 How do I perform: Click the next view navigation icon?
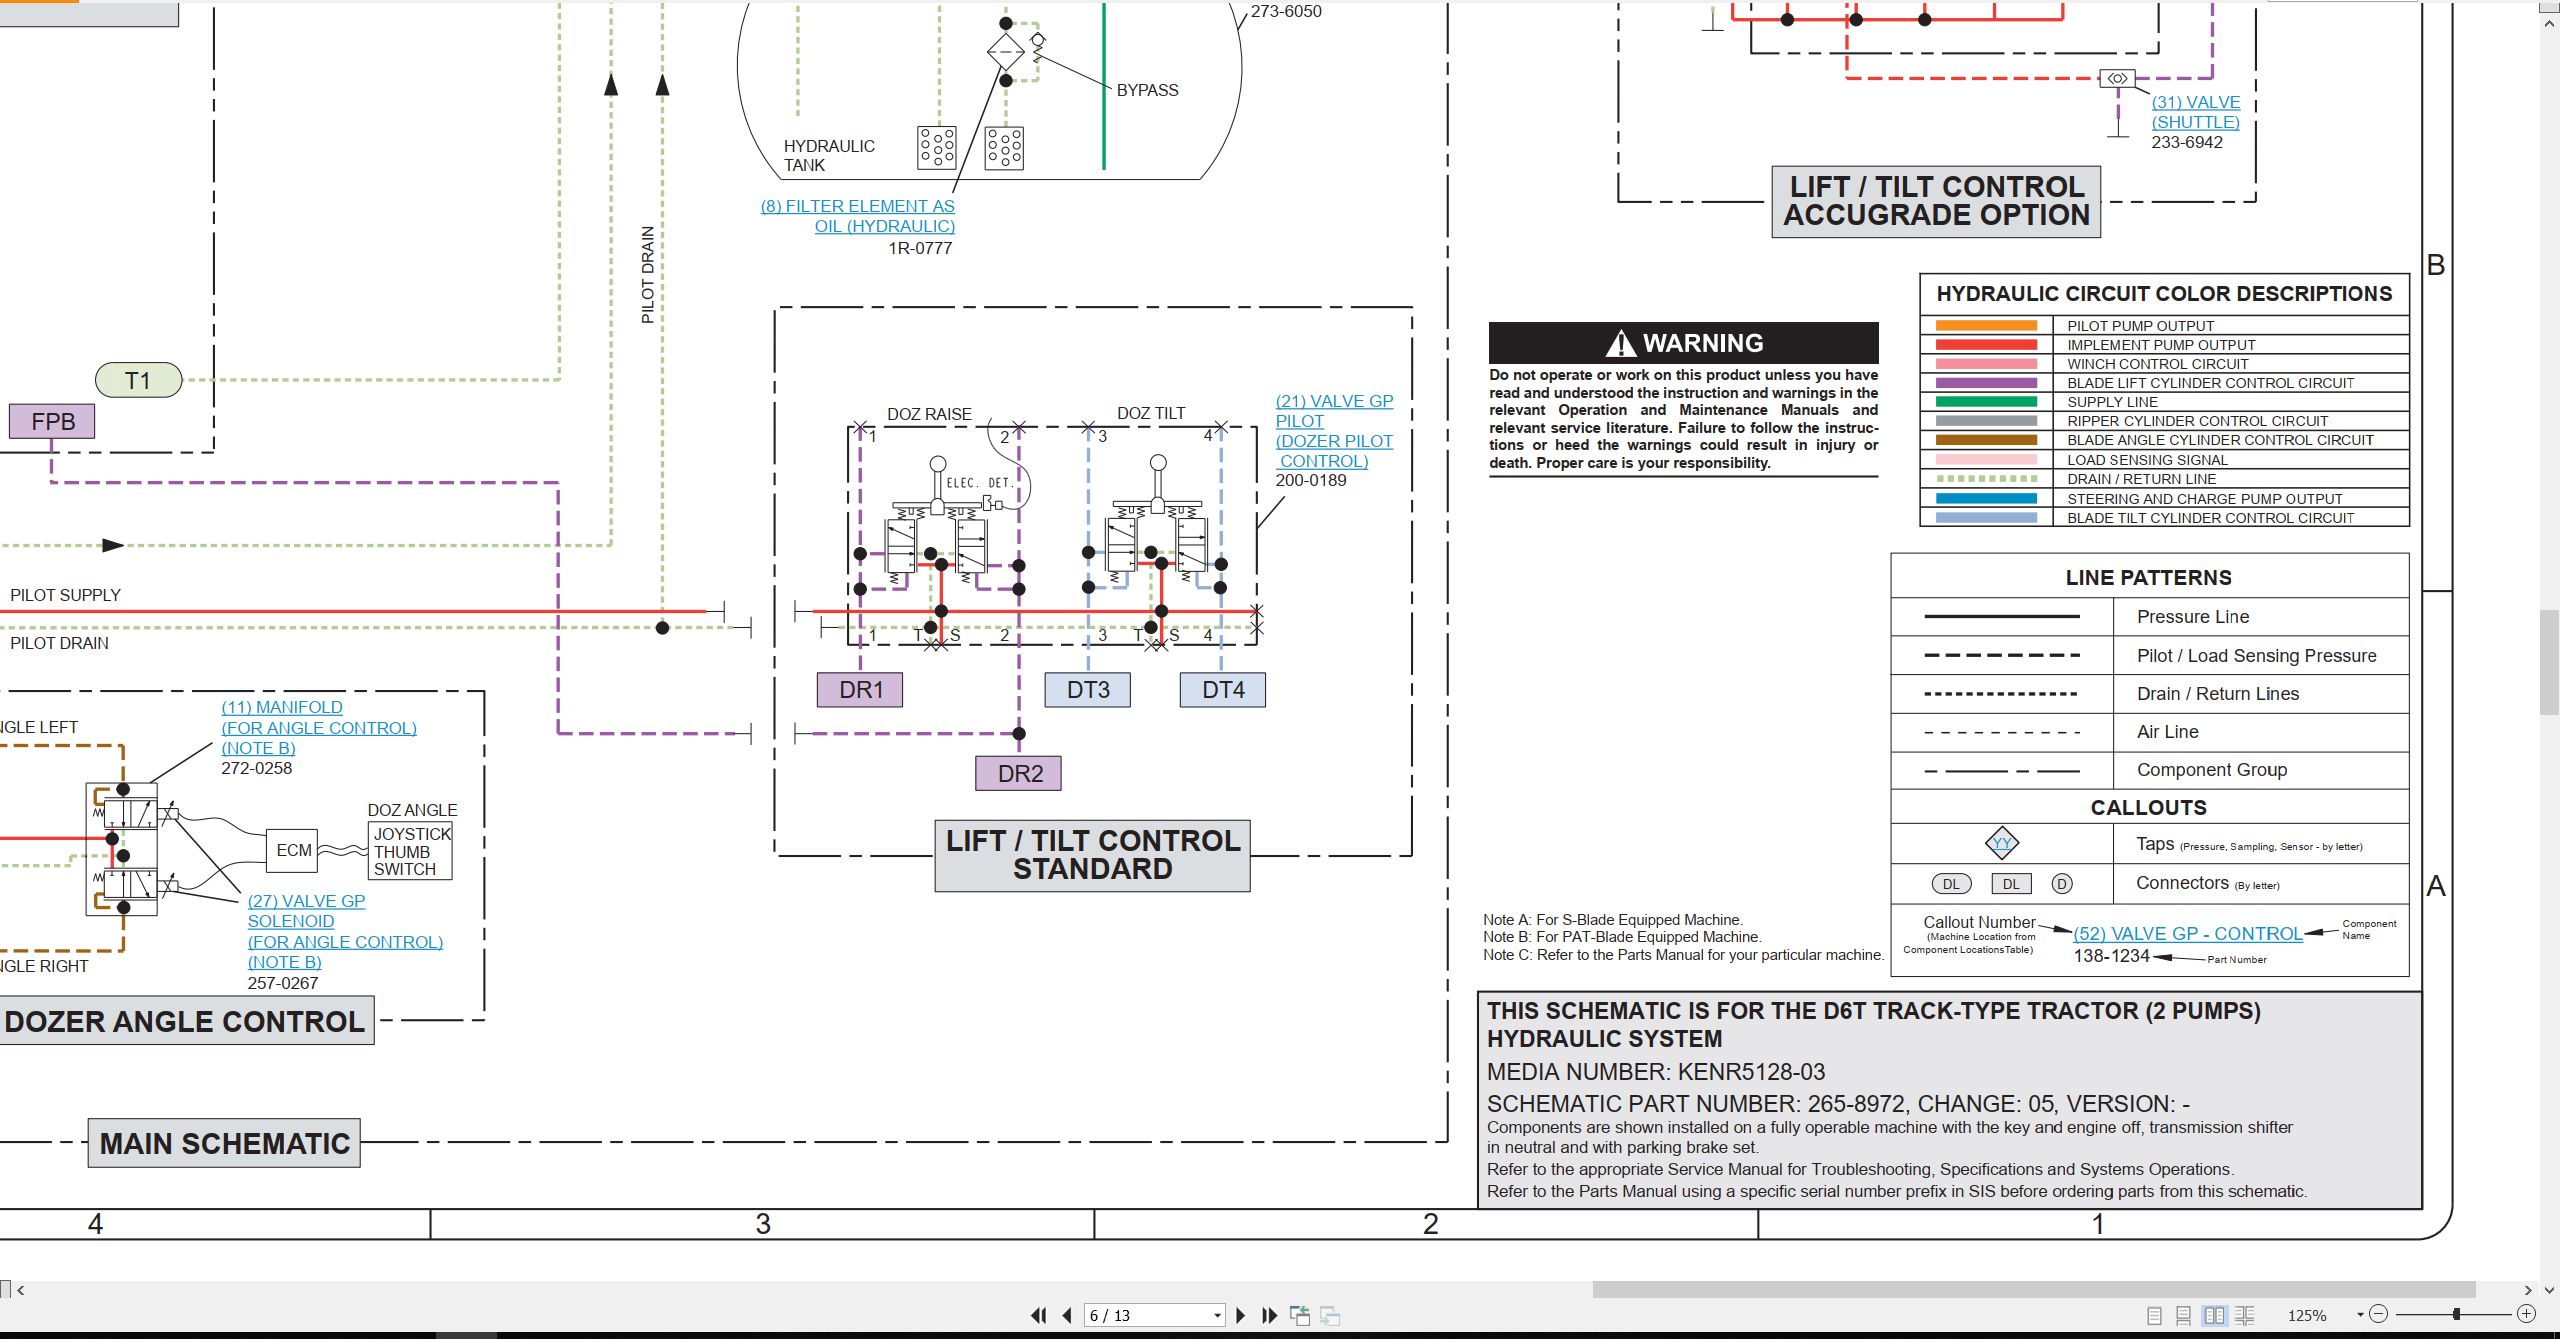1330,1315
